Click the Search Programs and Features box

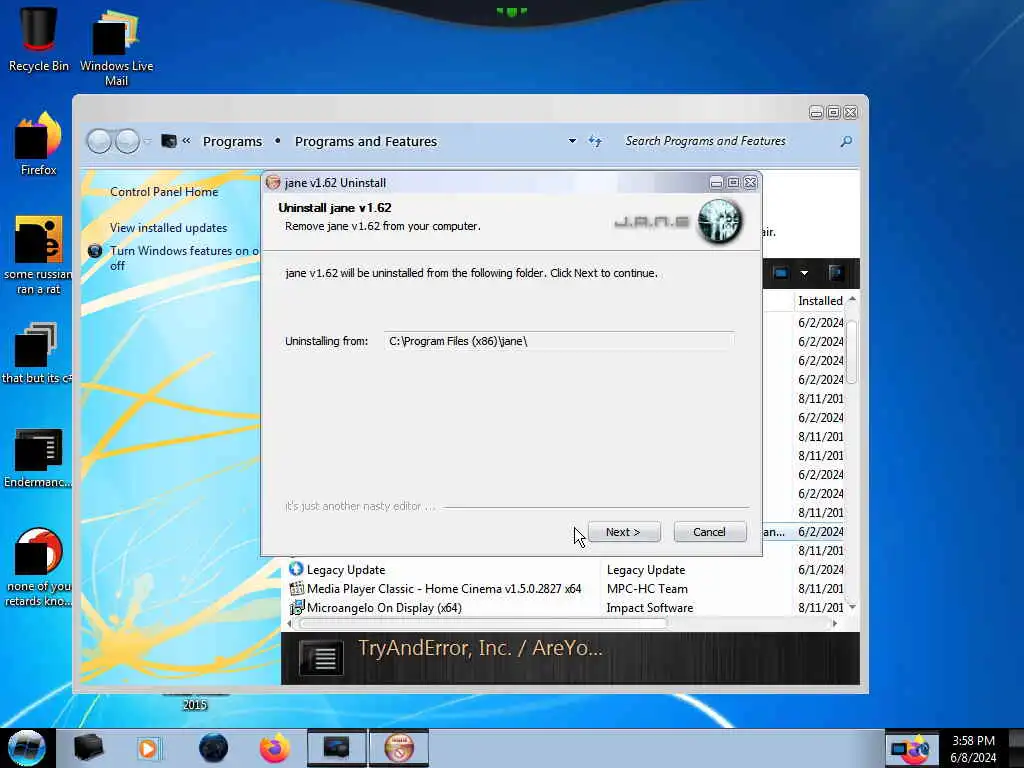[x=730, y=141]
